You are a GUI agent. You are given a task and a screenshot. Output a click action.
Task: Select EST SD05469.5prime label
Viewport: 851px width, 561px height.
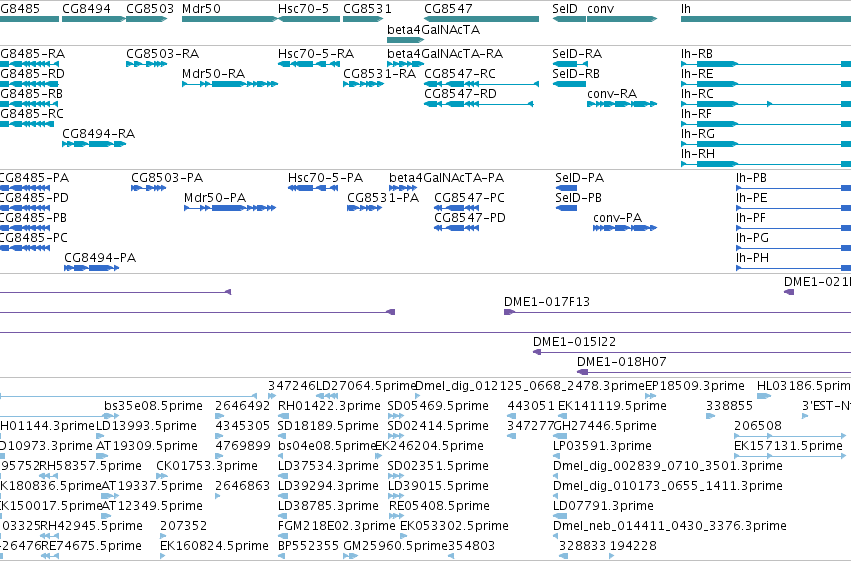coord(438,406)
